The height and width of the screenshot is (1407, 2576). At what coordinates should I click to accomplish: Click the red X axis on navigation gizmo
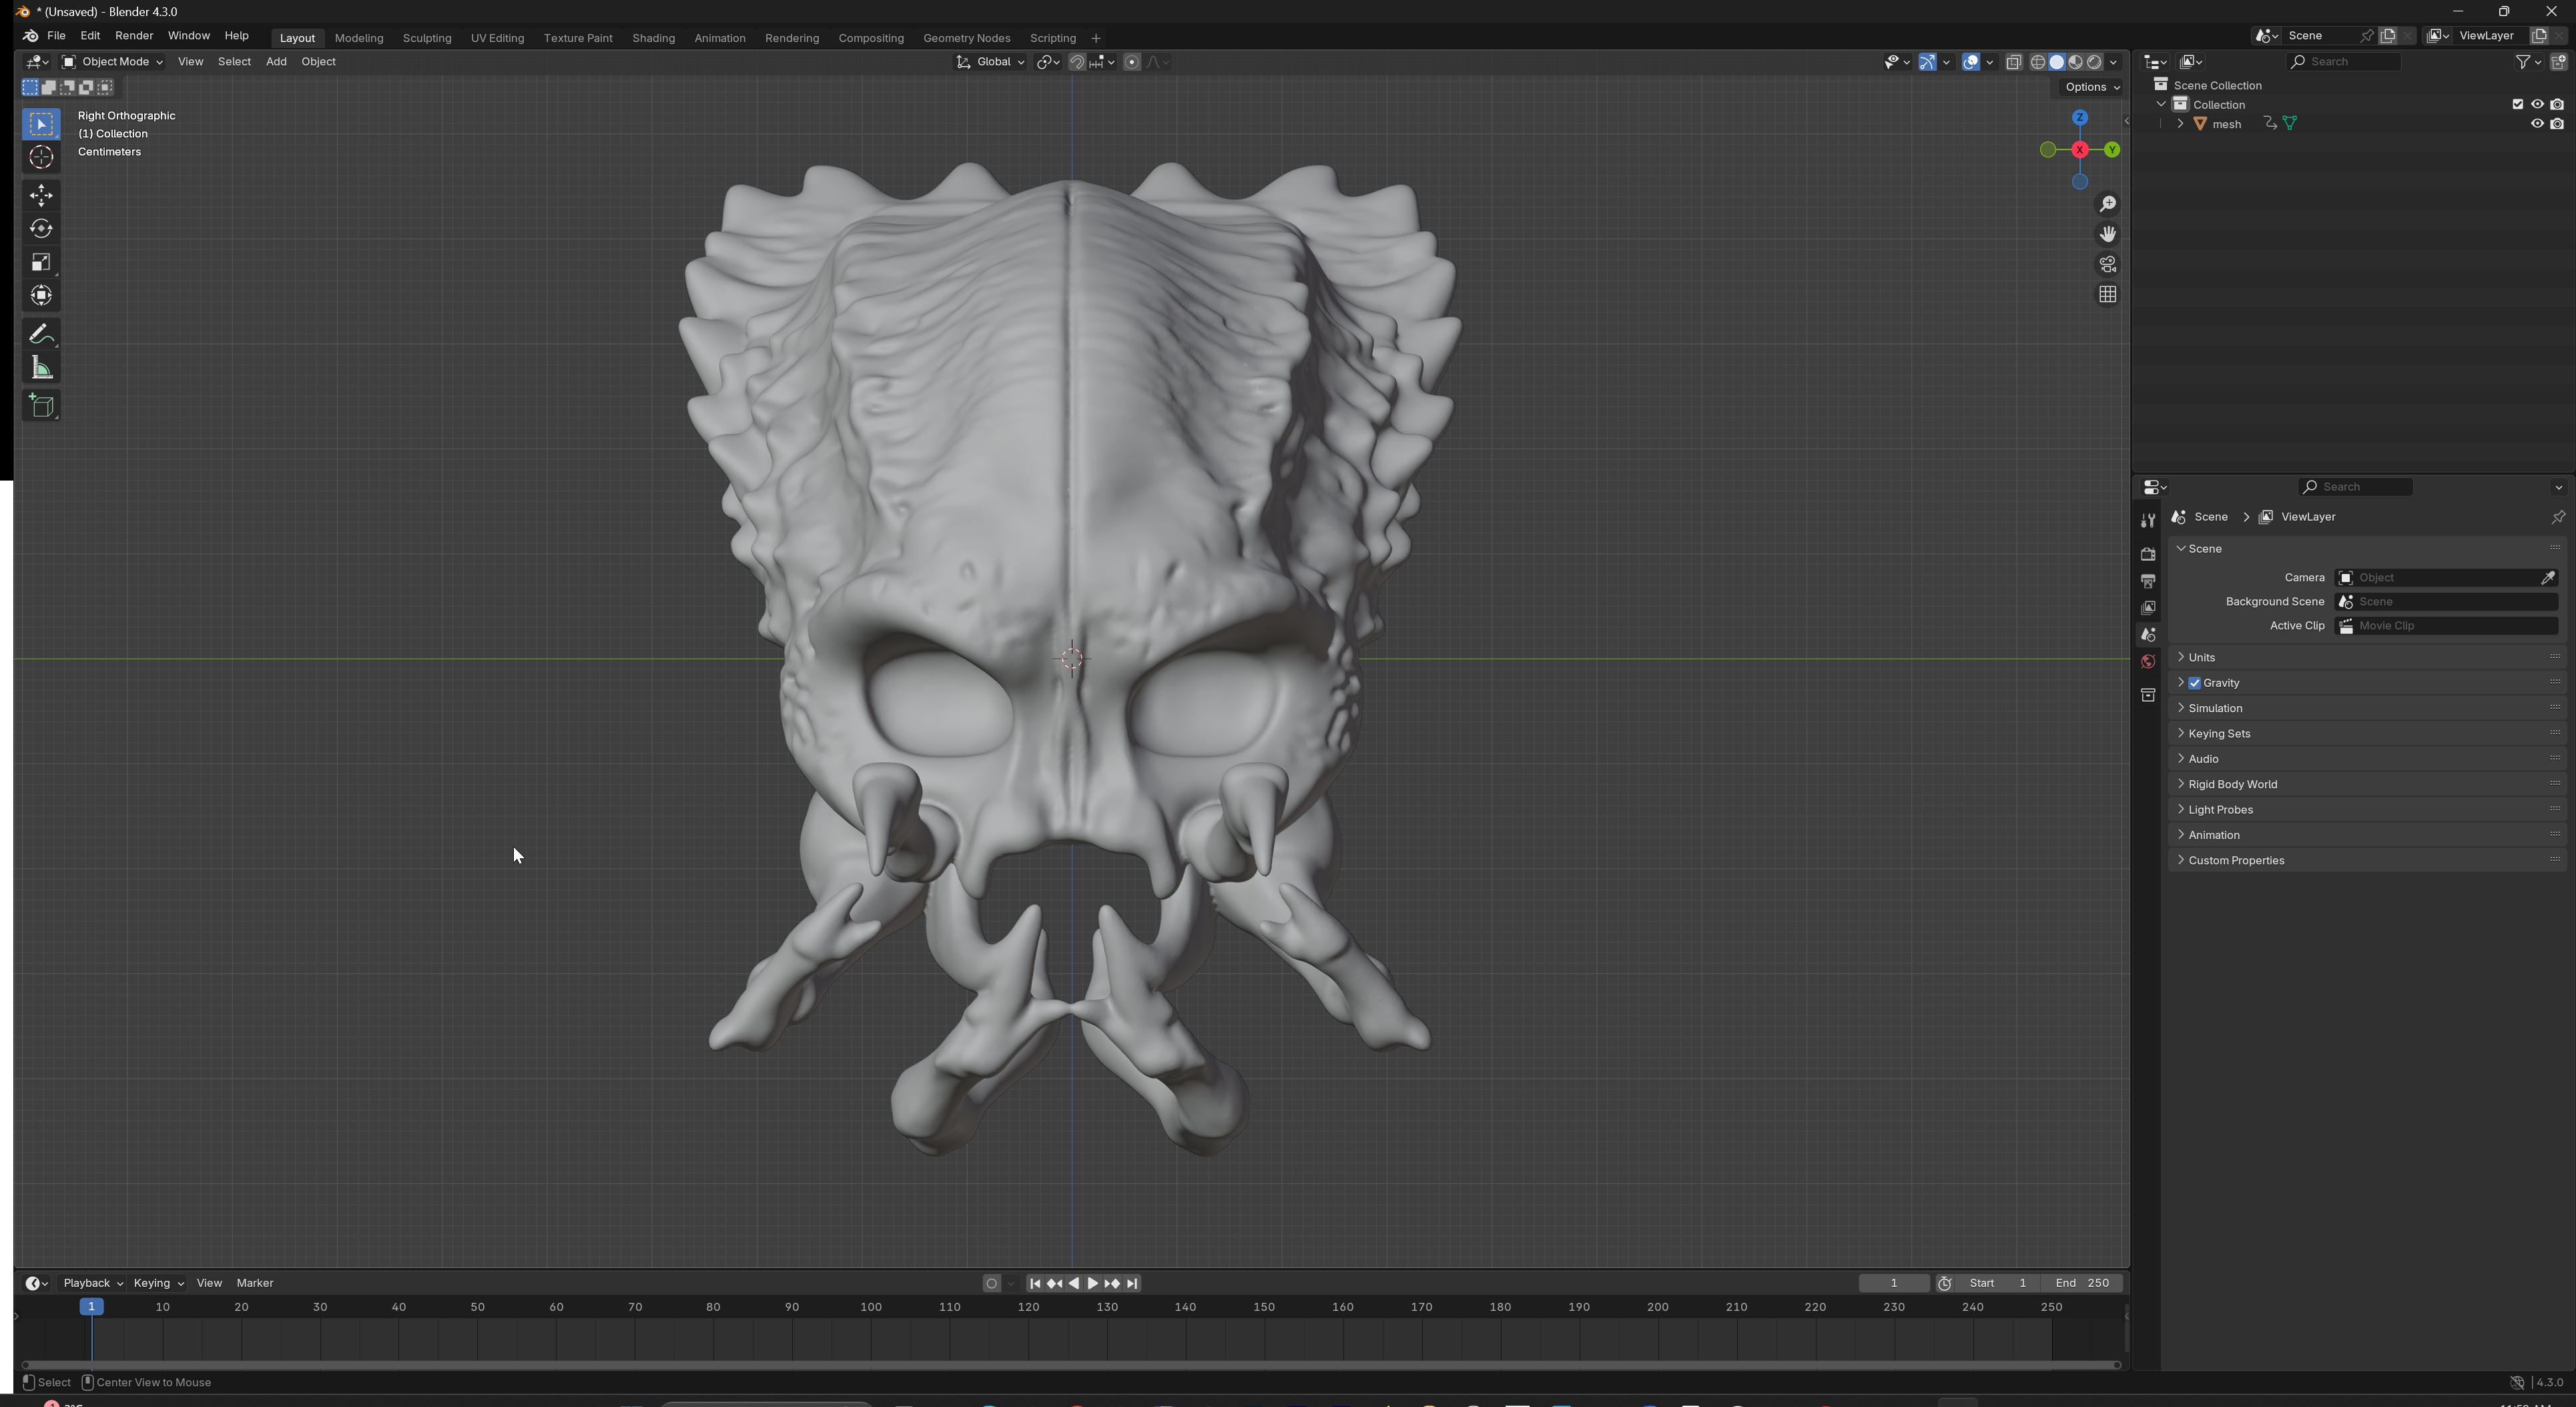pos(2079,150)
